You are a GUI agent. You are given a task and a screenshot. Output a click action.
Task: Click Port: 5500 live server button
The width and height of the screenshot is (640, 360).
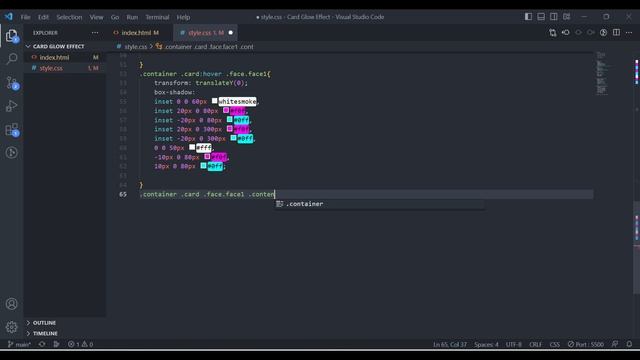coord(586,344)
